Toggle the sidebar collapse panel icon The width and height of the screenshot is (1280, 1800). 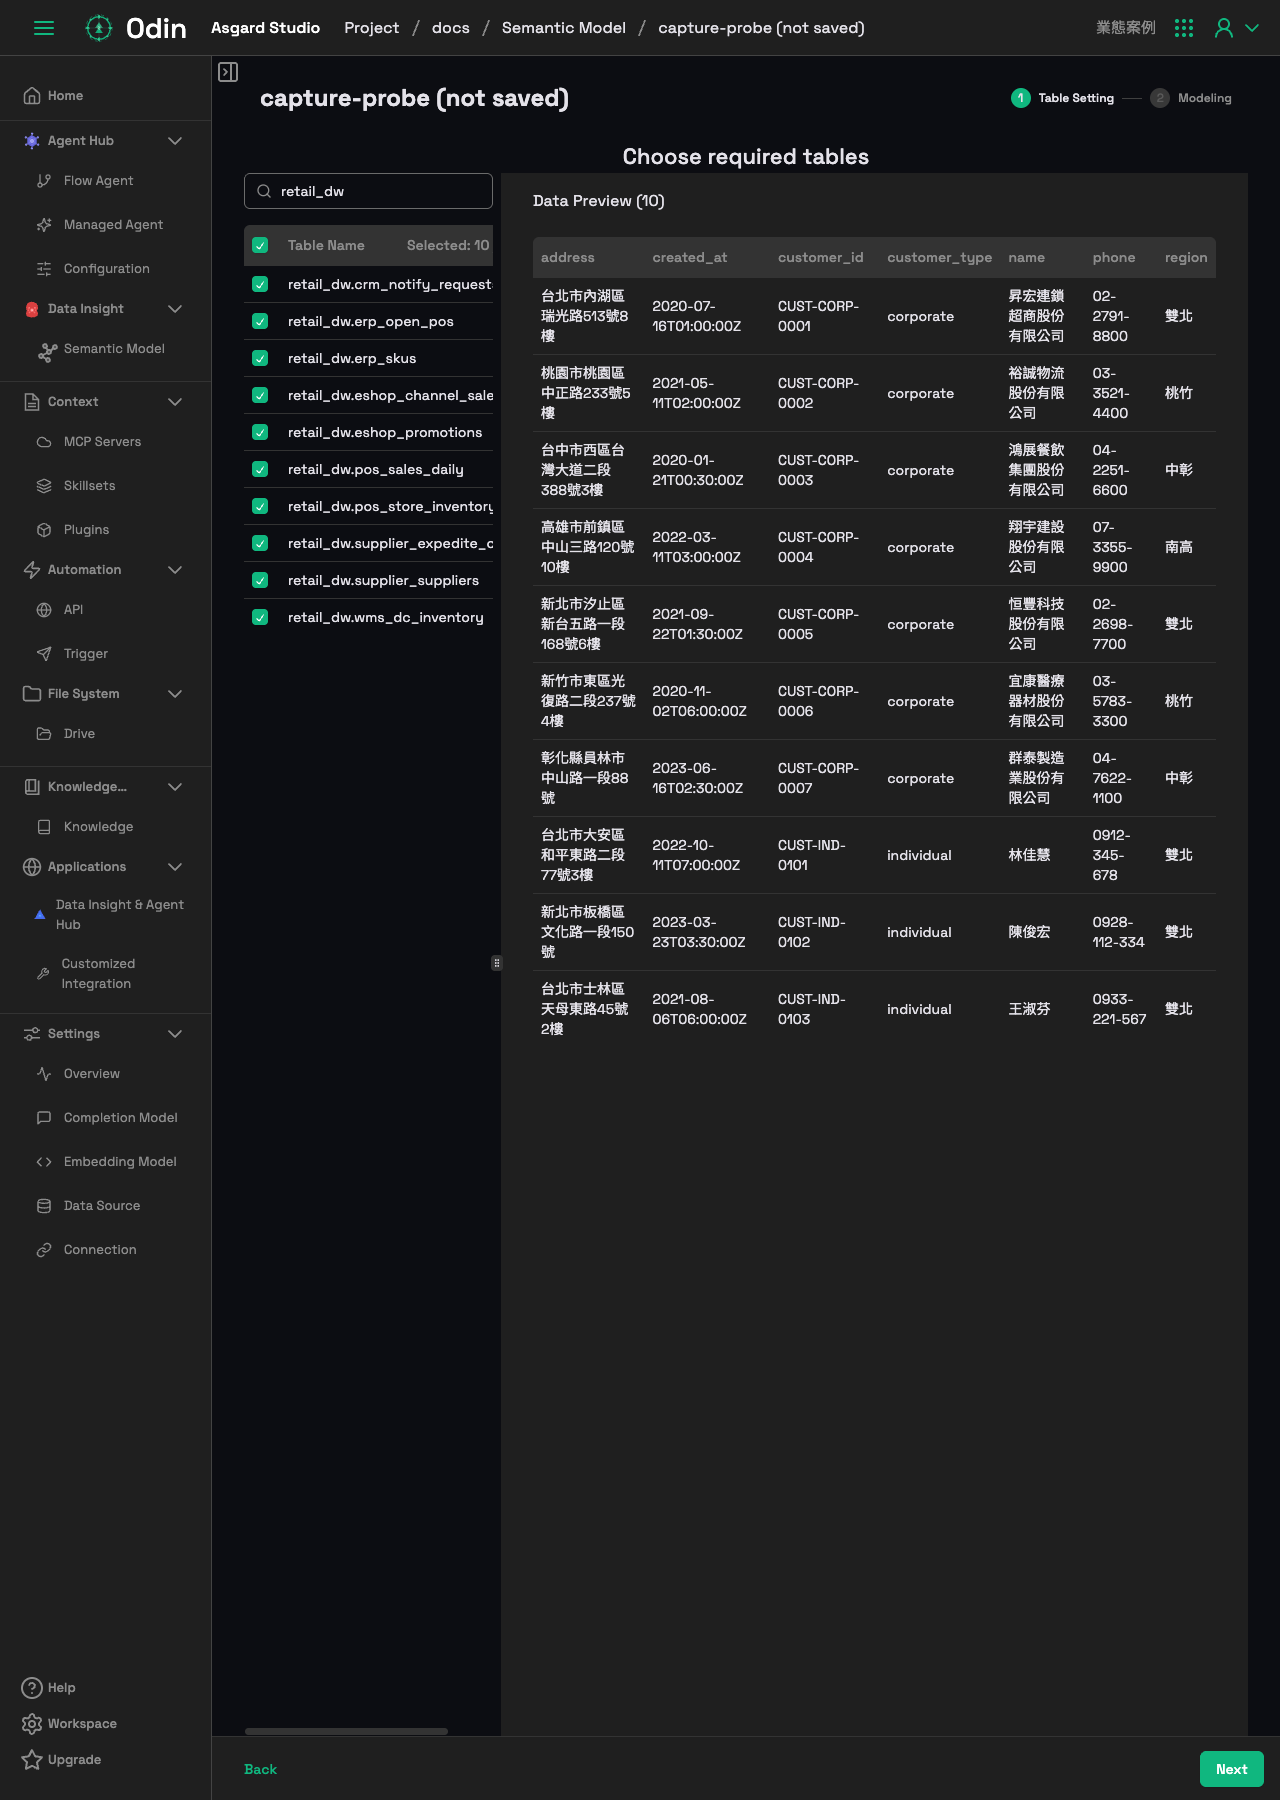(228, 72)
